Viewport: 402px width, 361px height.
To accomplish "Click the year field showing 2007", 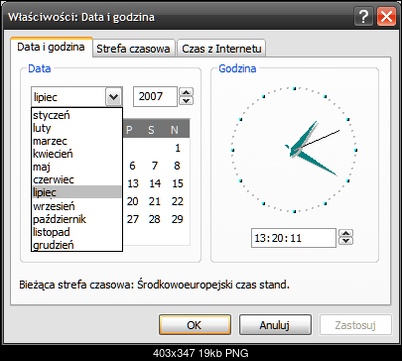I will click(x=155, y=97).
